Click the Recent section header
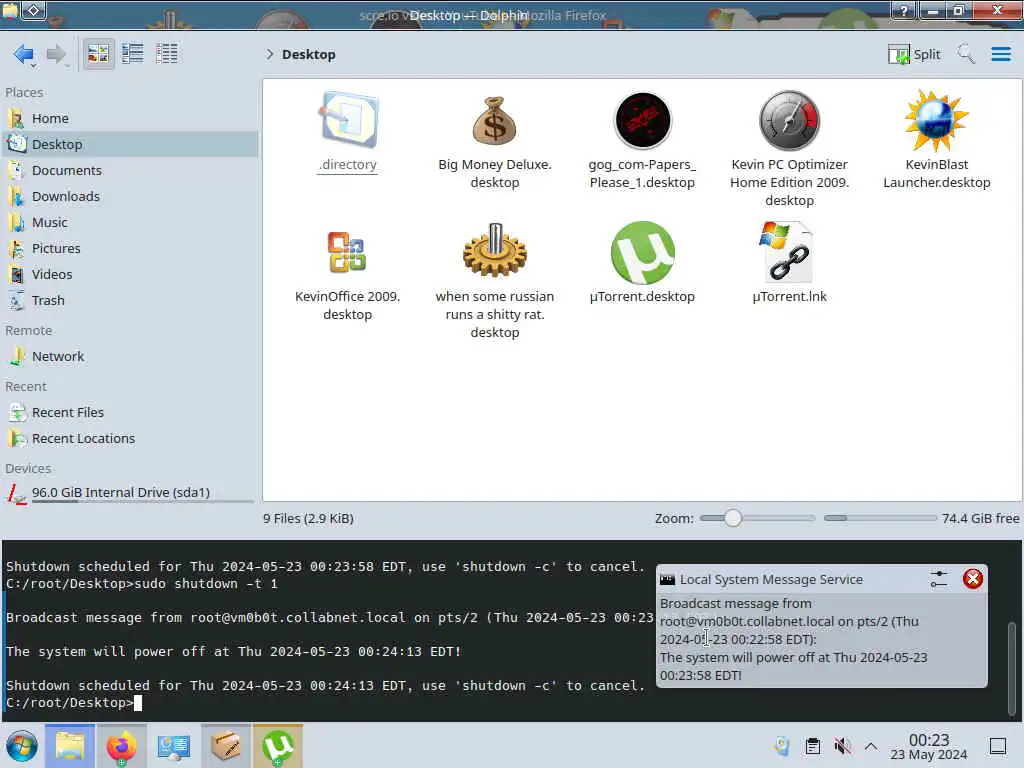 pos(26,387)
